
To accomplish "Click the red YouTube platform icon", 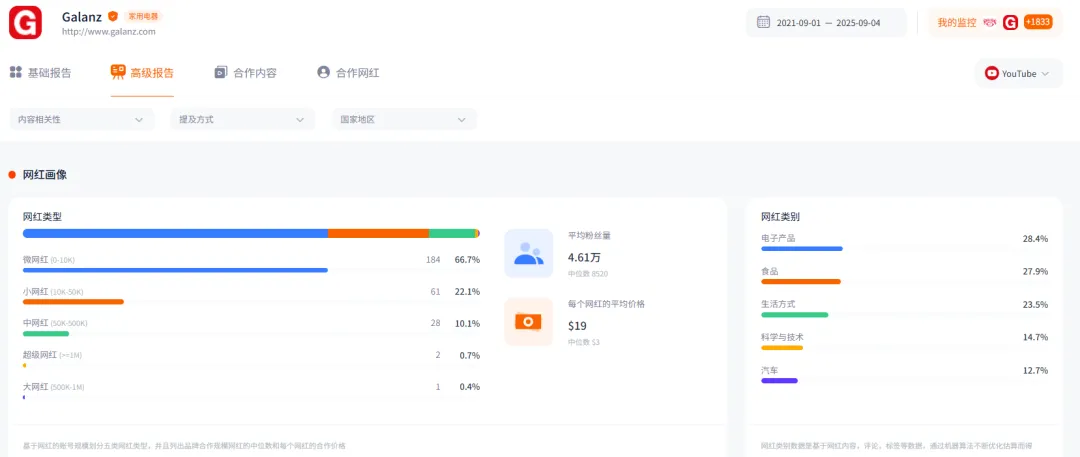I will pyautogui.click(x=992, y=73).
